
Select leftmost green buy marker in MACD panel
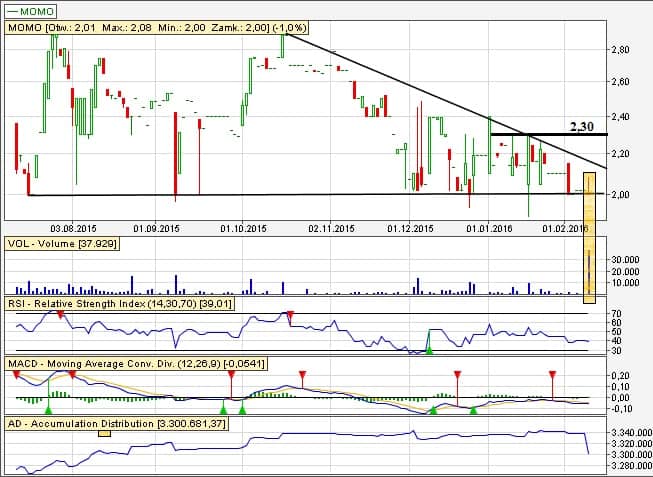[x=48, y=408]
